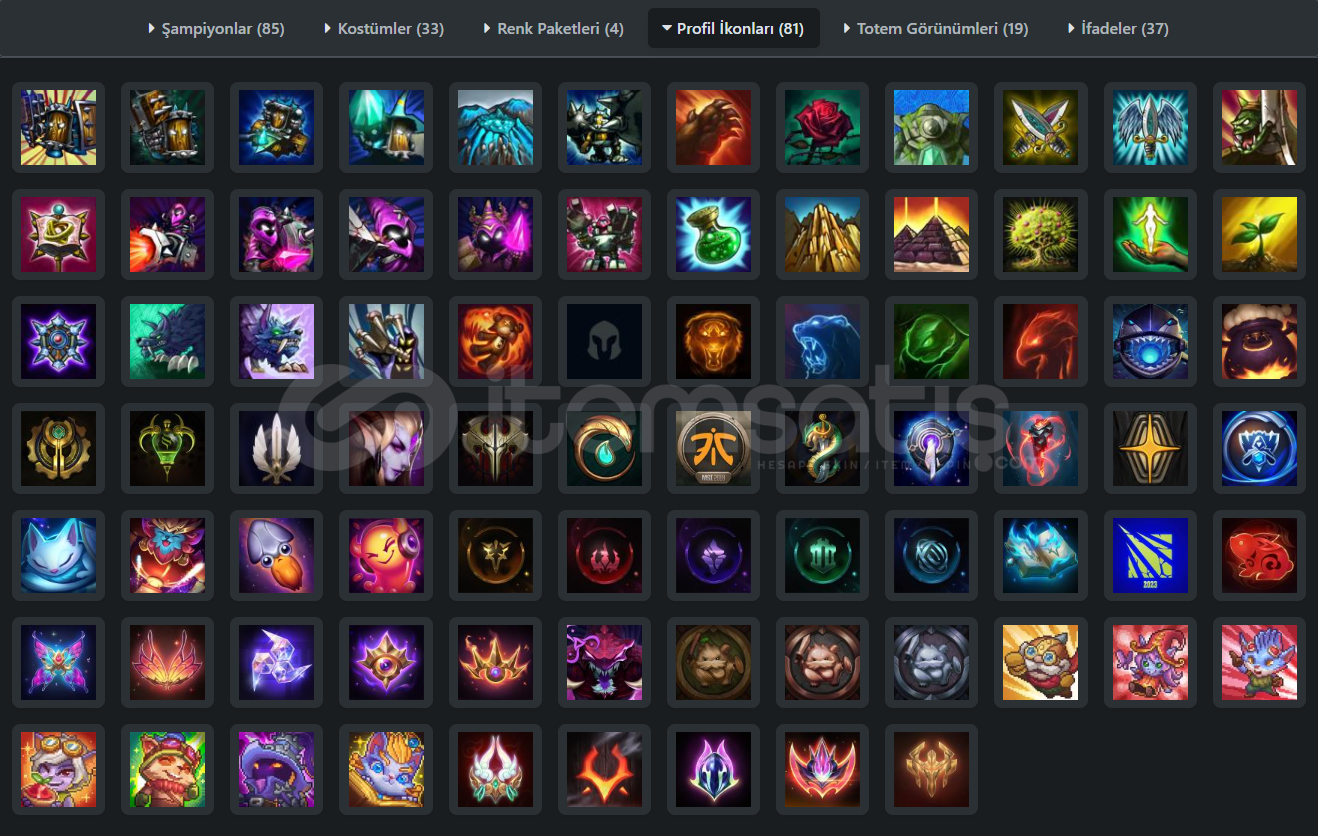This screenshot has width=1318, height=836.
Task: Select the red rose profile icon
Action: pos(822,127)
